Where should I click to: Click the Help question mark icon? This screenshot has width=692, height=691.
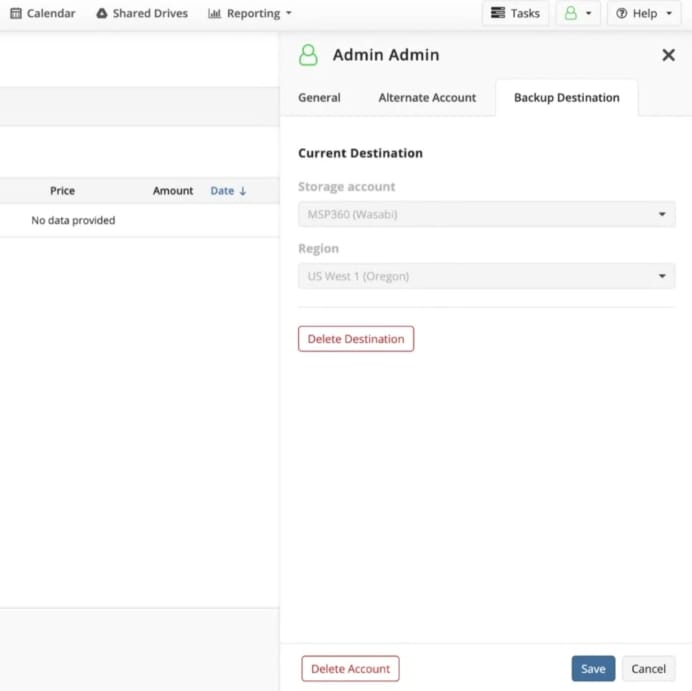point(621,14)
